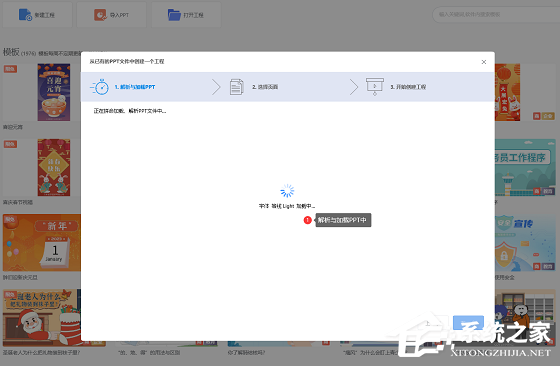
Task: Click the presentation screen icon in step 3
Action: click(375, 87)
